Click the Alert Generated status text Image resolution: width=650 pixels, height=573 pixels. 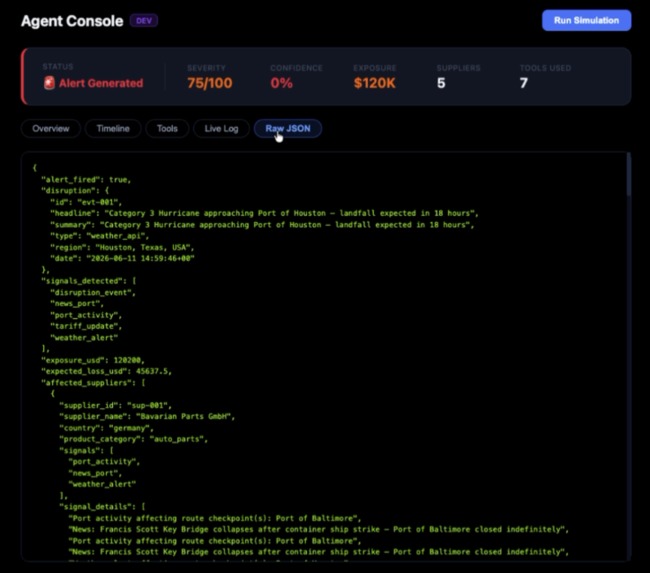101,83
